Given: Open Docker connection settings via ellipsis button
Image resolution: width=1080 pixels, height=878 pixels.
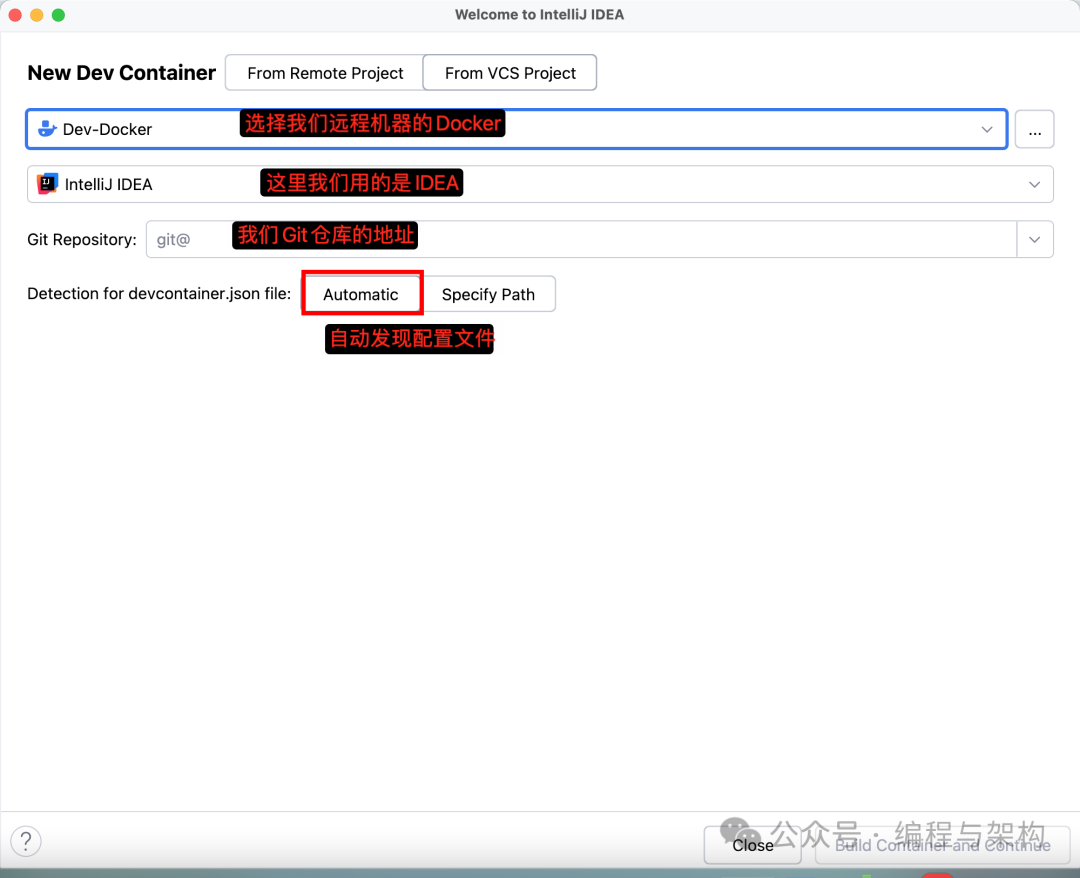Looking at the screenshot, I should pos(1035,129).
